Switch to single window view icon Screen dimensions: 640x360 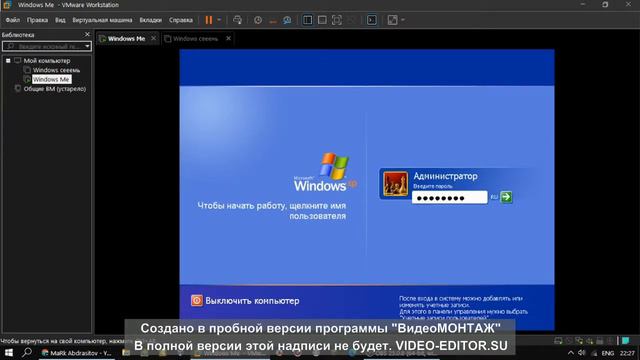[322, 20]
